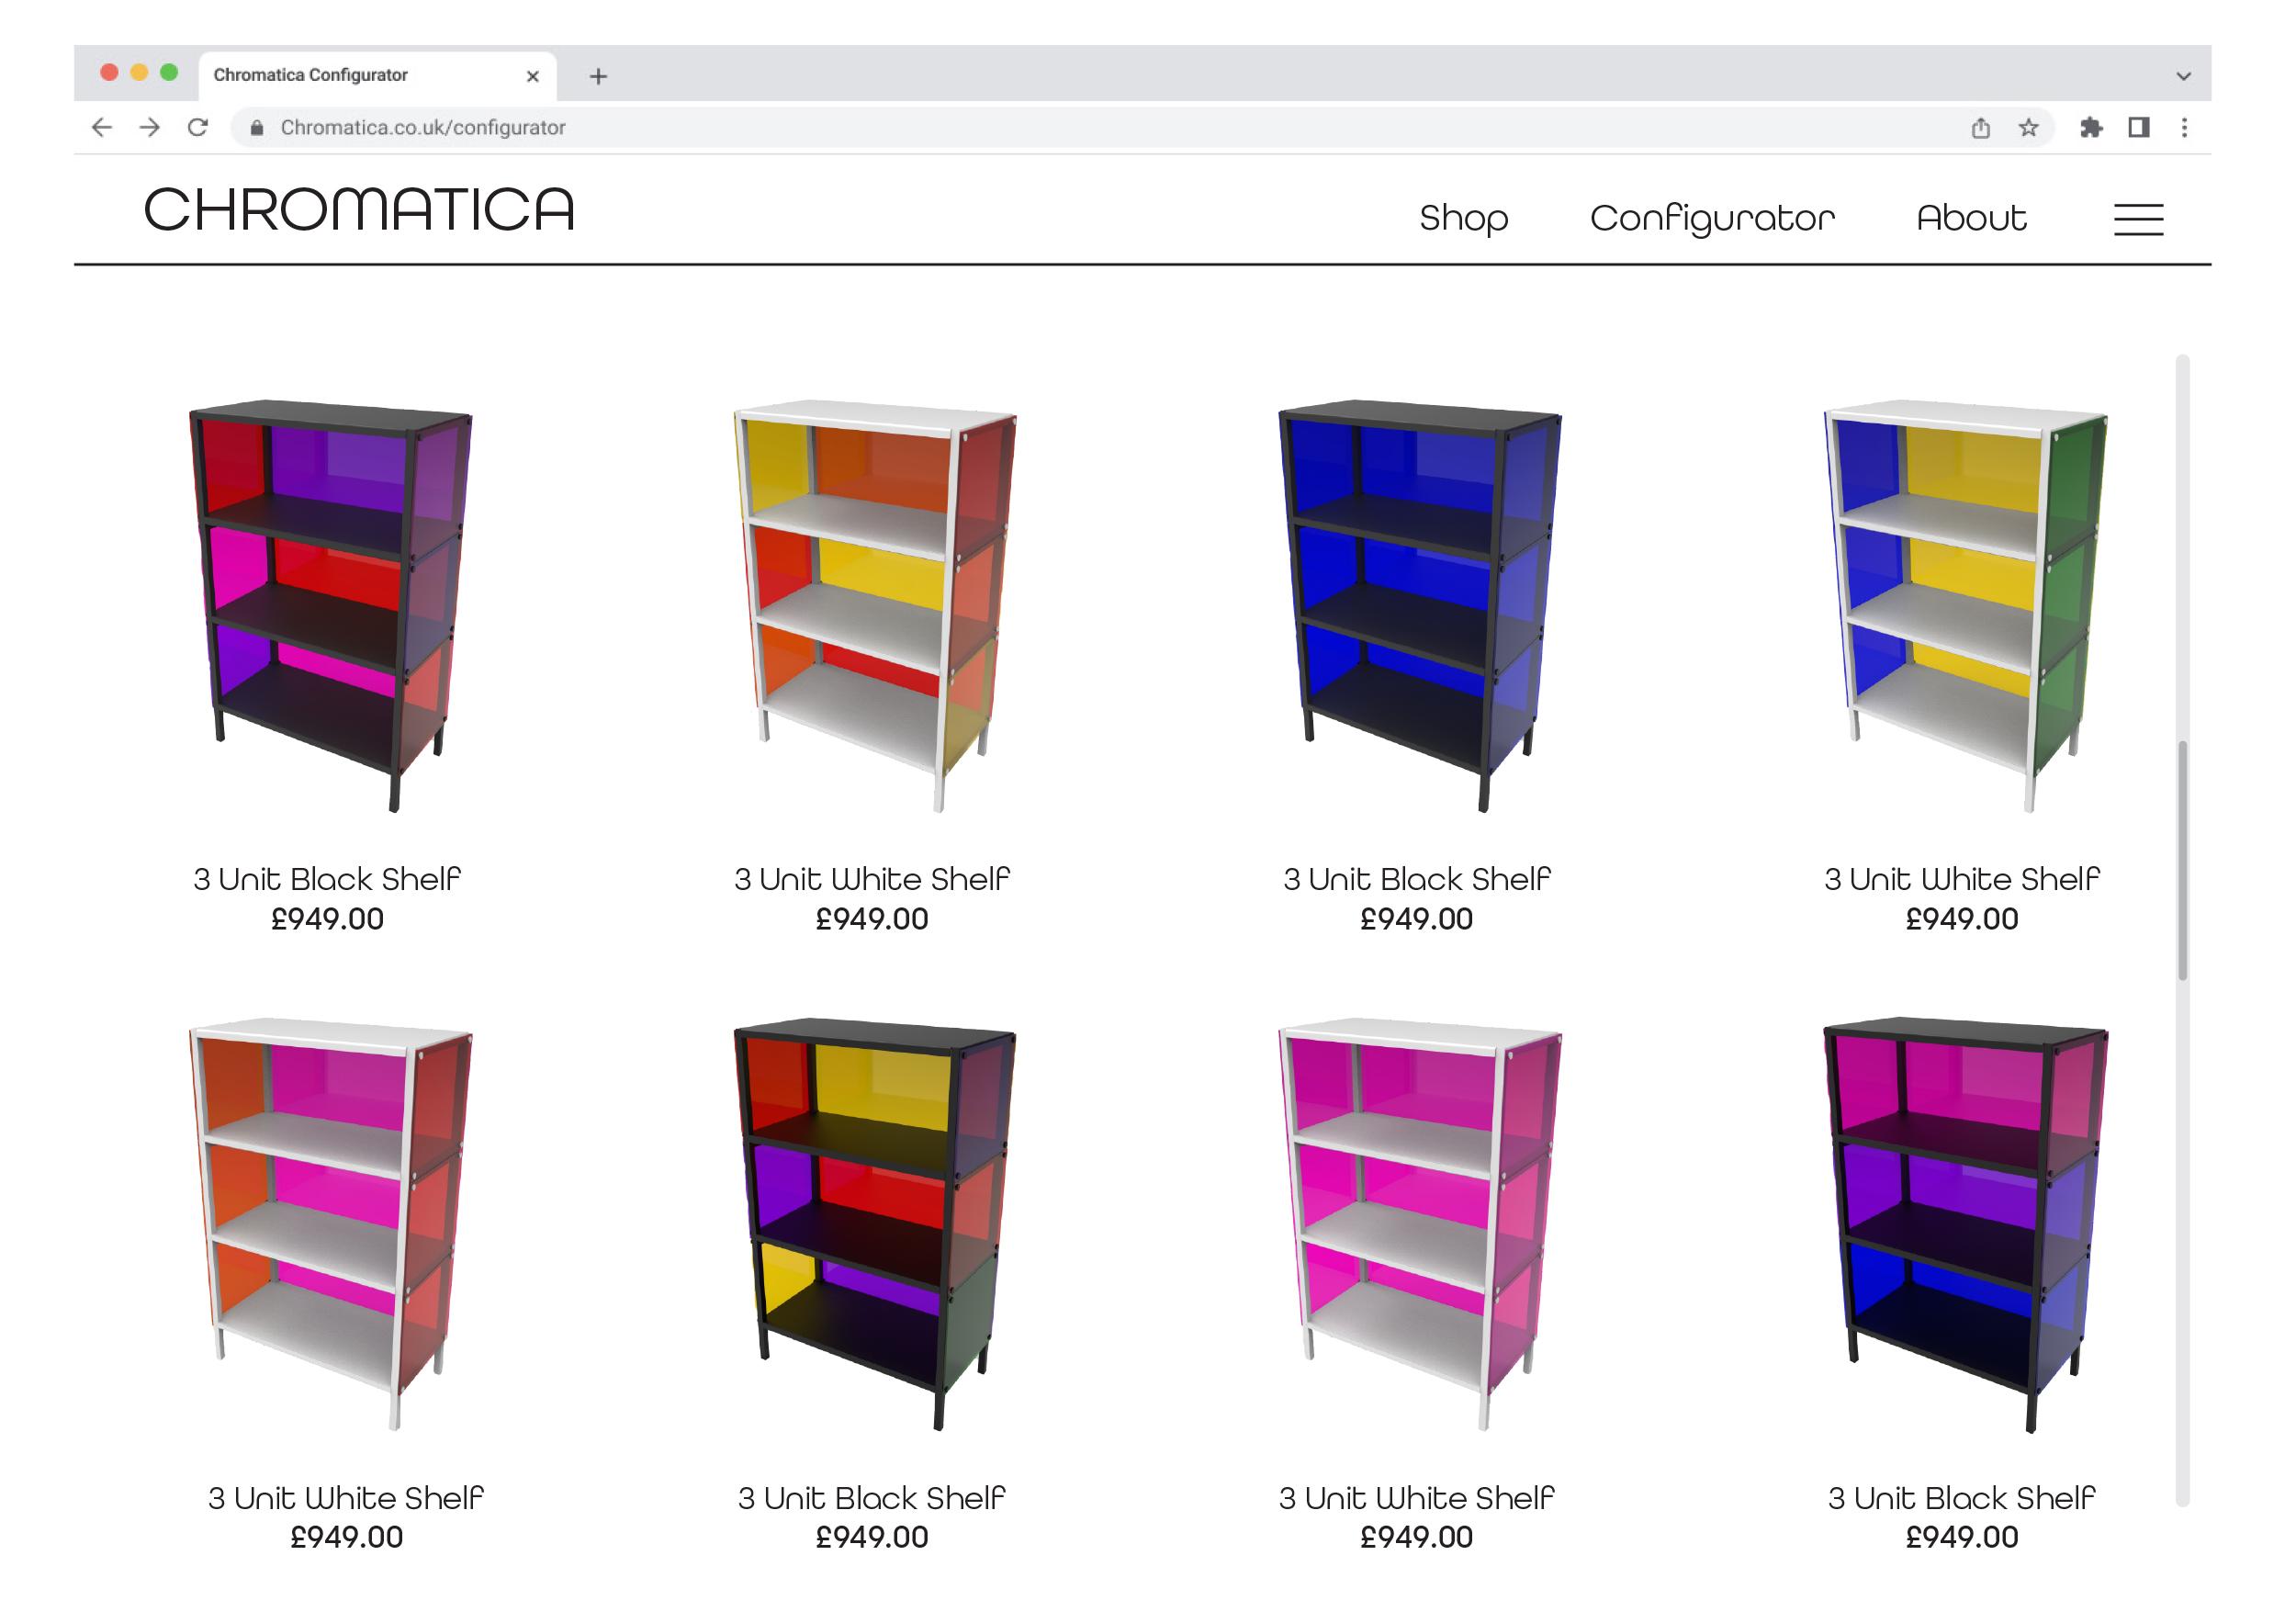Select the white shelf with blue, yellow, green panels
Screen dimensions: 2296x1623
click(1966, 606)
